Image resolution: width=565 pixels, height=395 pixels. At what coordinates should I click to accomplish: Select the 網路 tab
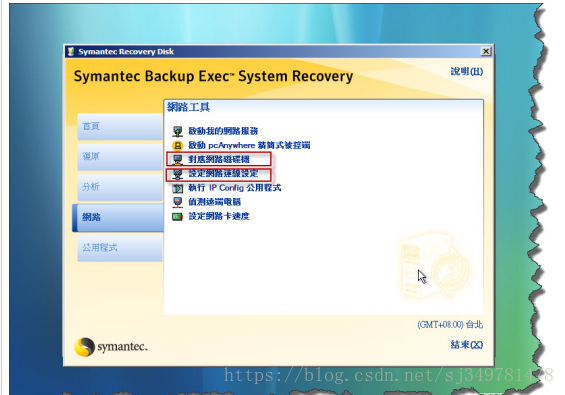point(118,218)
